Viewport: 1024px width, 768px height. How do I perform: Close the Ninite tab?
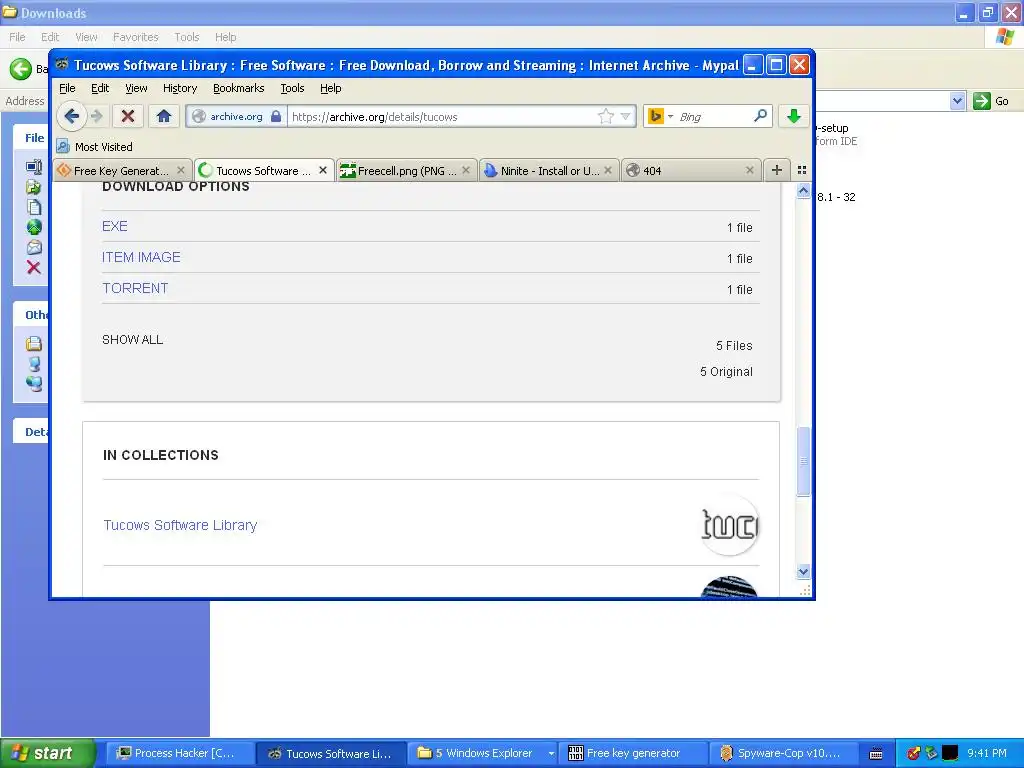[608, 170]
